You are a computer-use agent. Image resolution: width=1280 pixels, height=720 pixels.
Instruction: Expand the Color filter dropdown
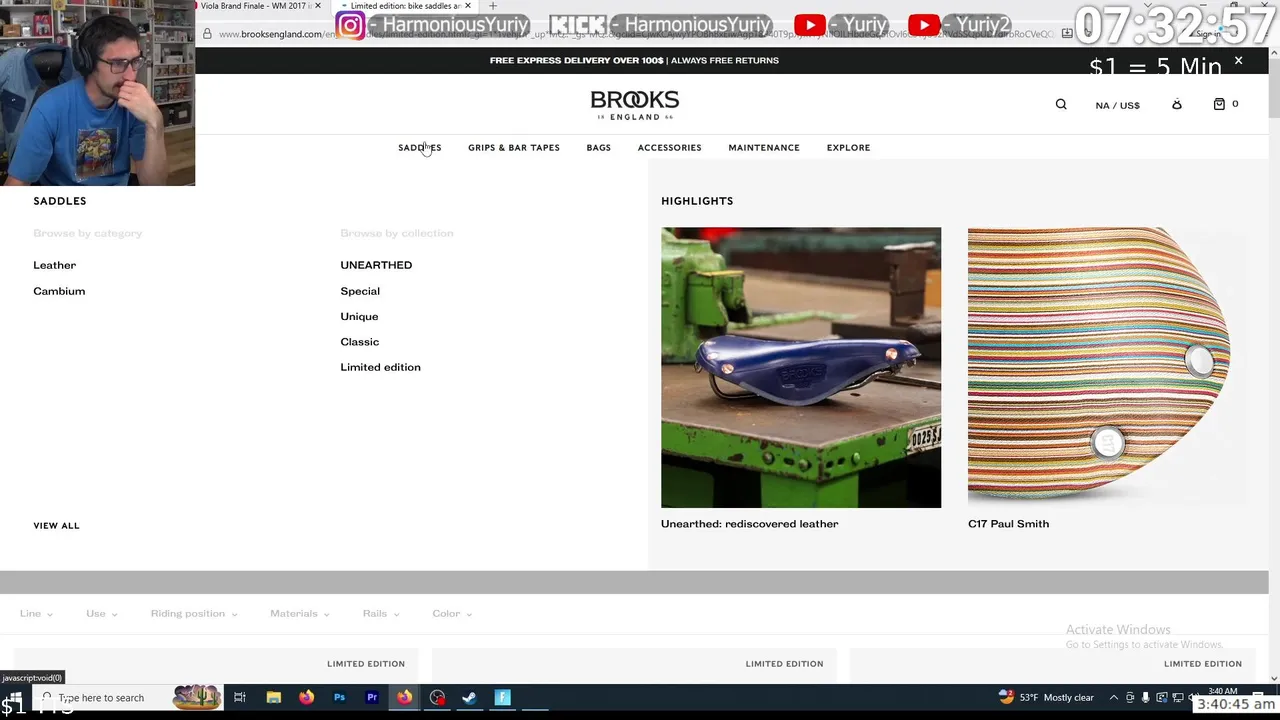452,613
